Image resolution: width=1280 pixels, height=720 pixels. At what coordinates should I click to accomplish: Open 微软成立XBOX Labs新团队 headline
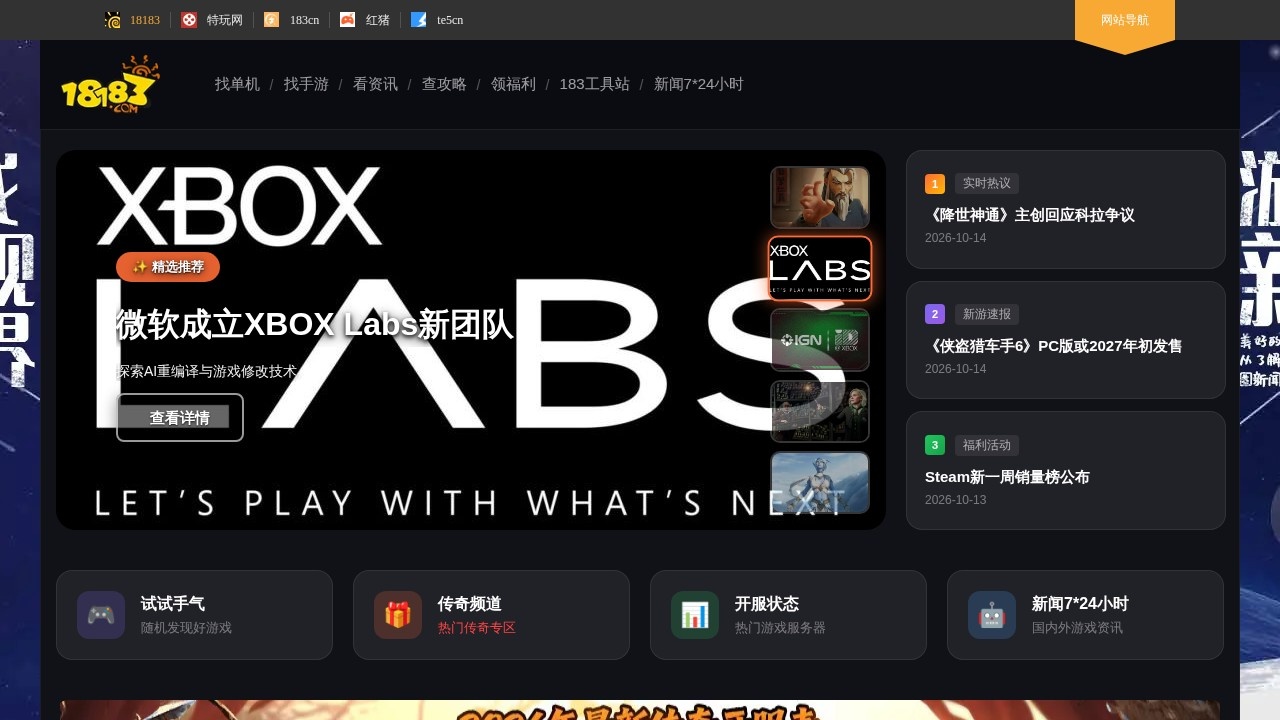[x=315, y=325]
